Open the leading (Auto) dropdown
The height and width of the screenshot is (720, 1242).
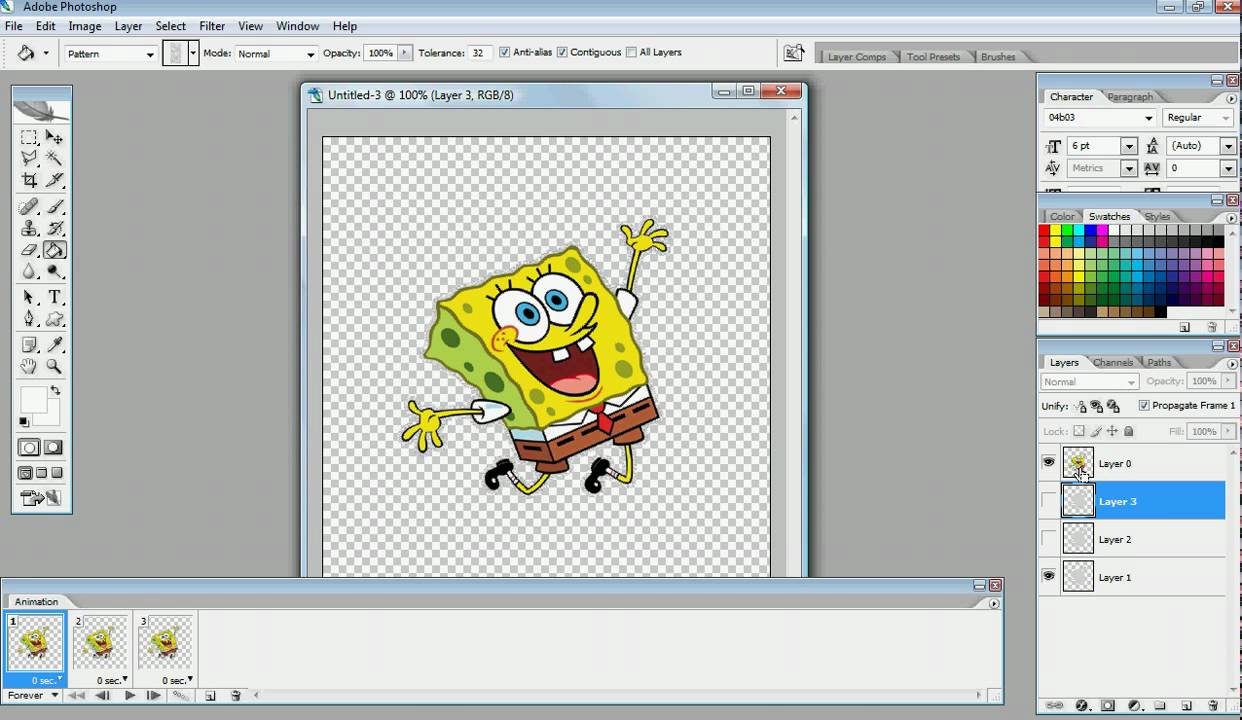1229,146
